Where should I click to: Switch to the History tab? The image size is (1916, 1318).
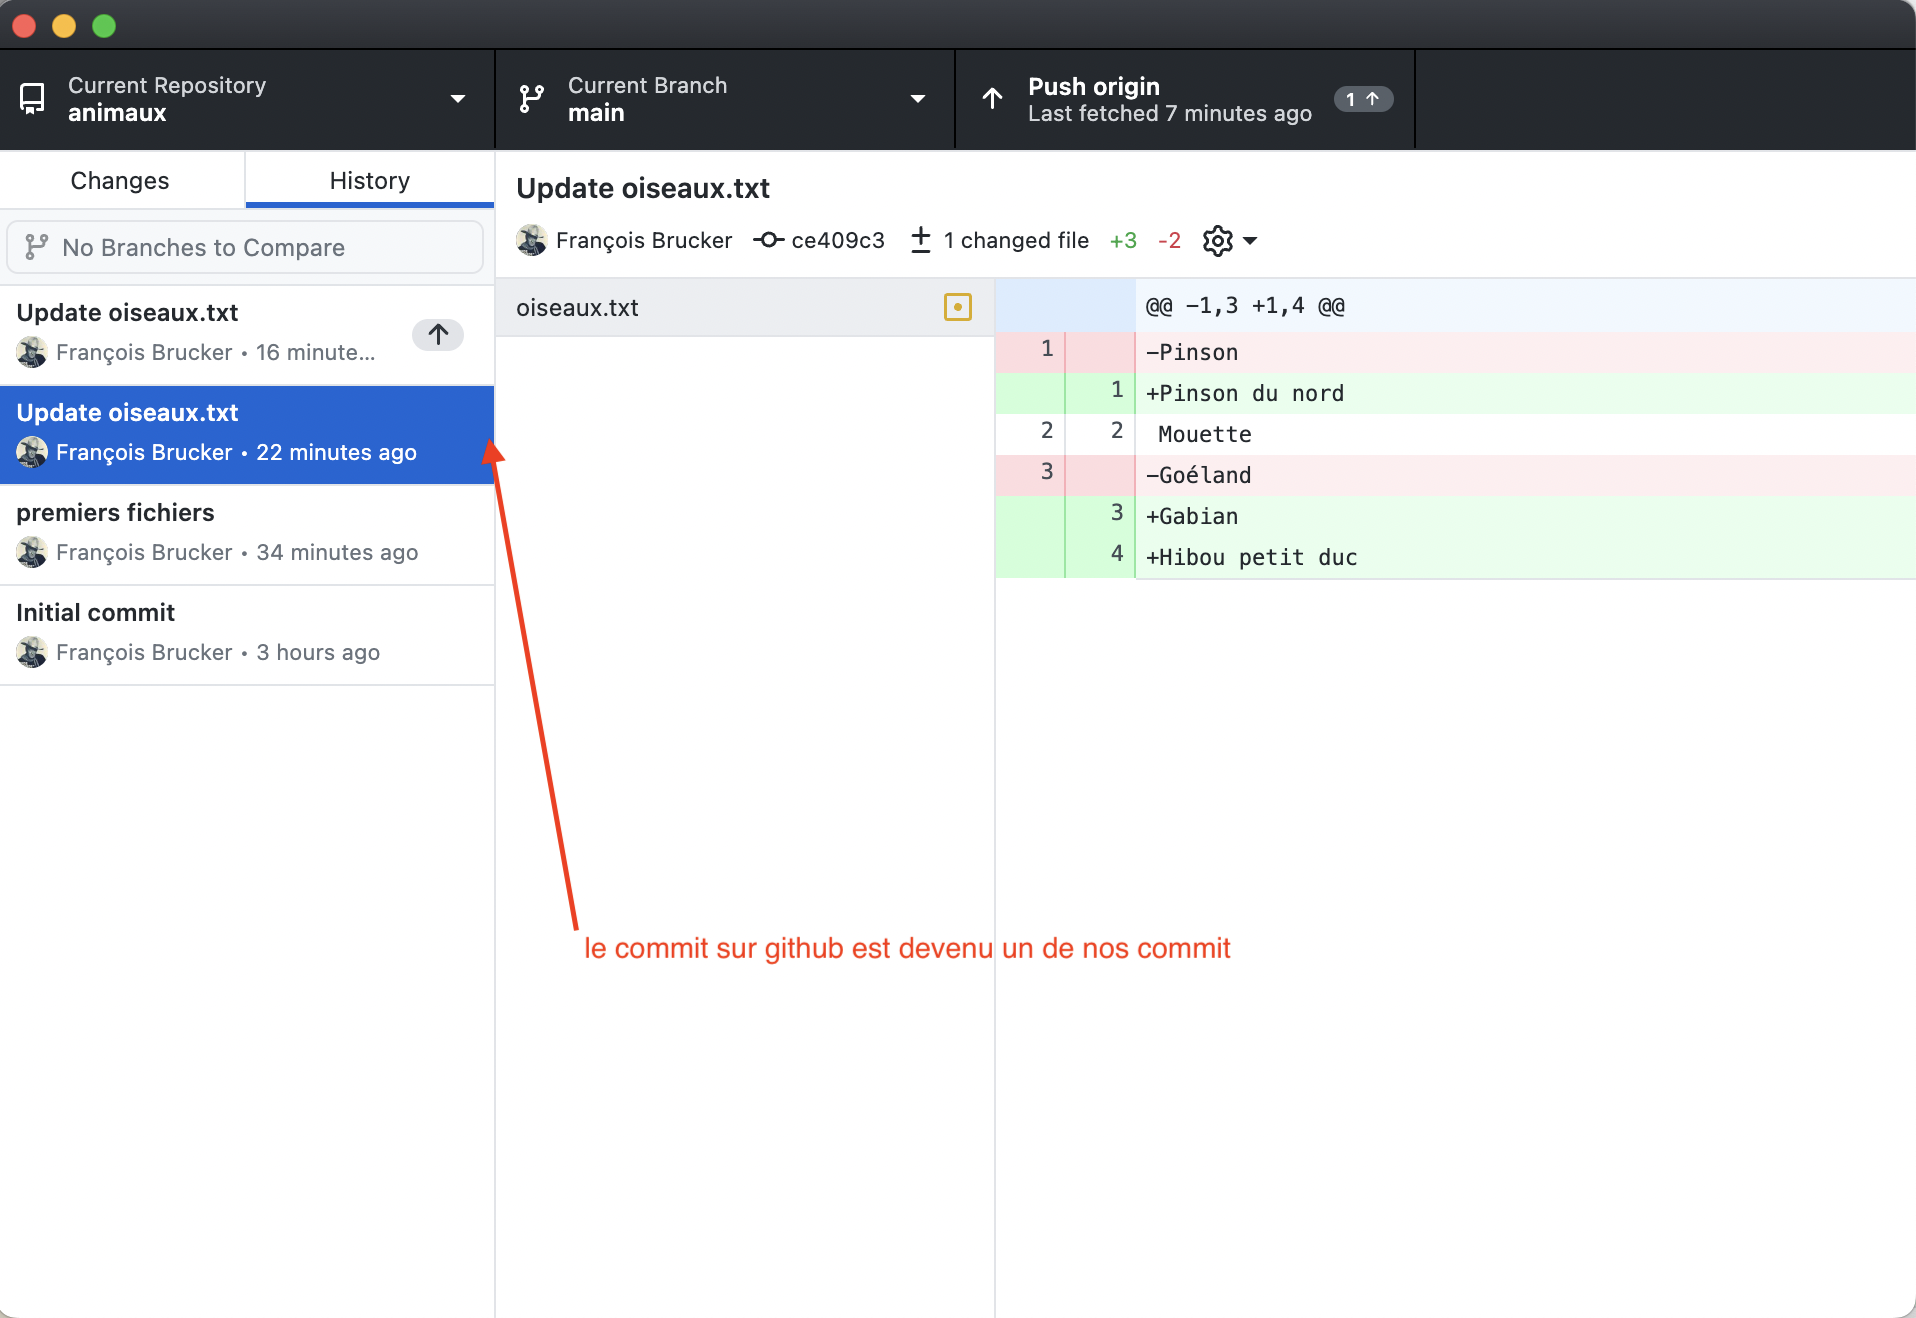coord(369,181)
